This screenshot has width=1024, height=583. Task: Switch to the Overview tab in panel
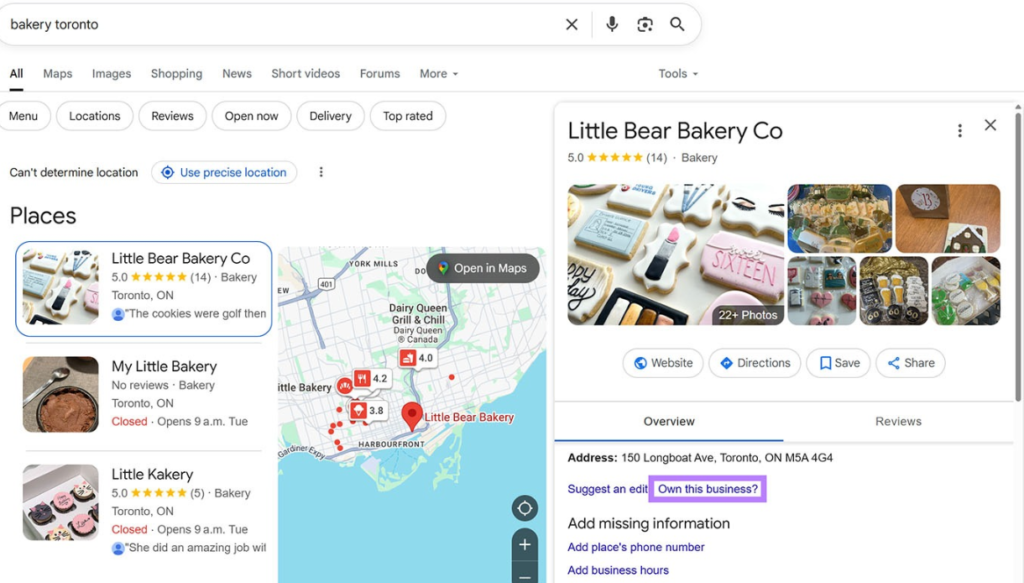click(x=669, y=422)
